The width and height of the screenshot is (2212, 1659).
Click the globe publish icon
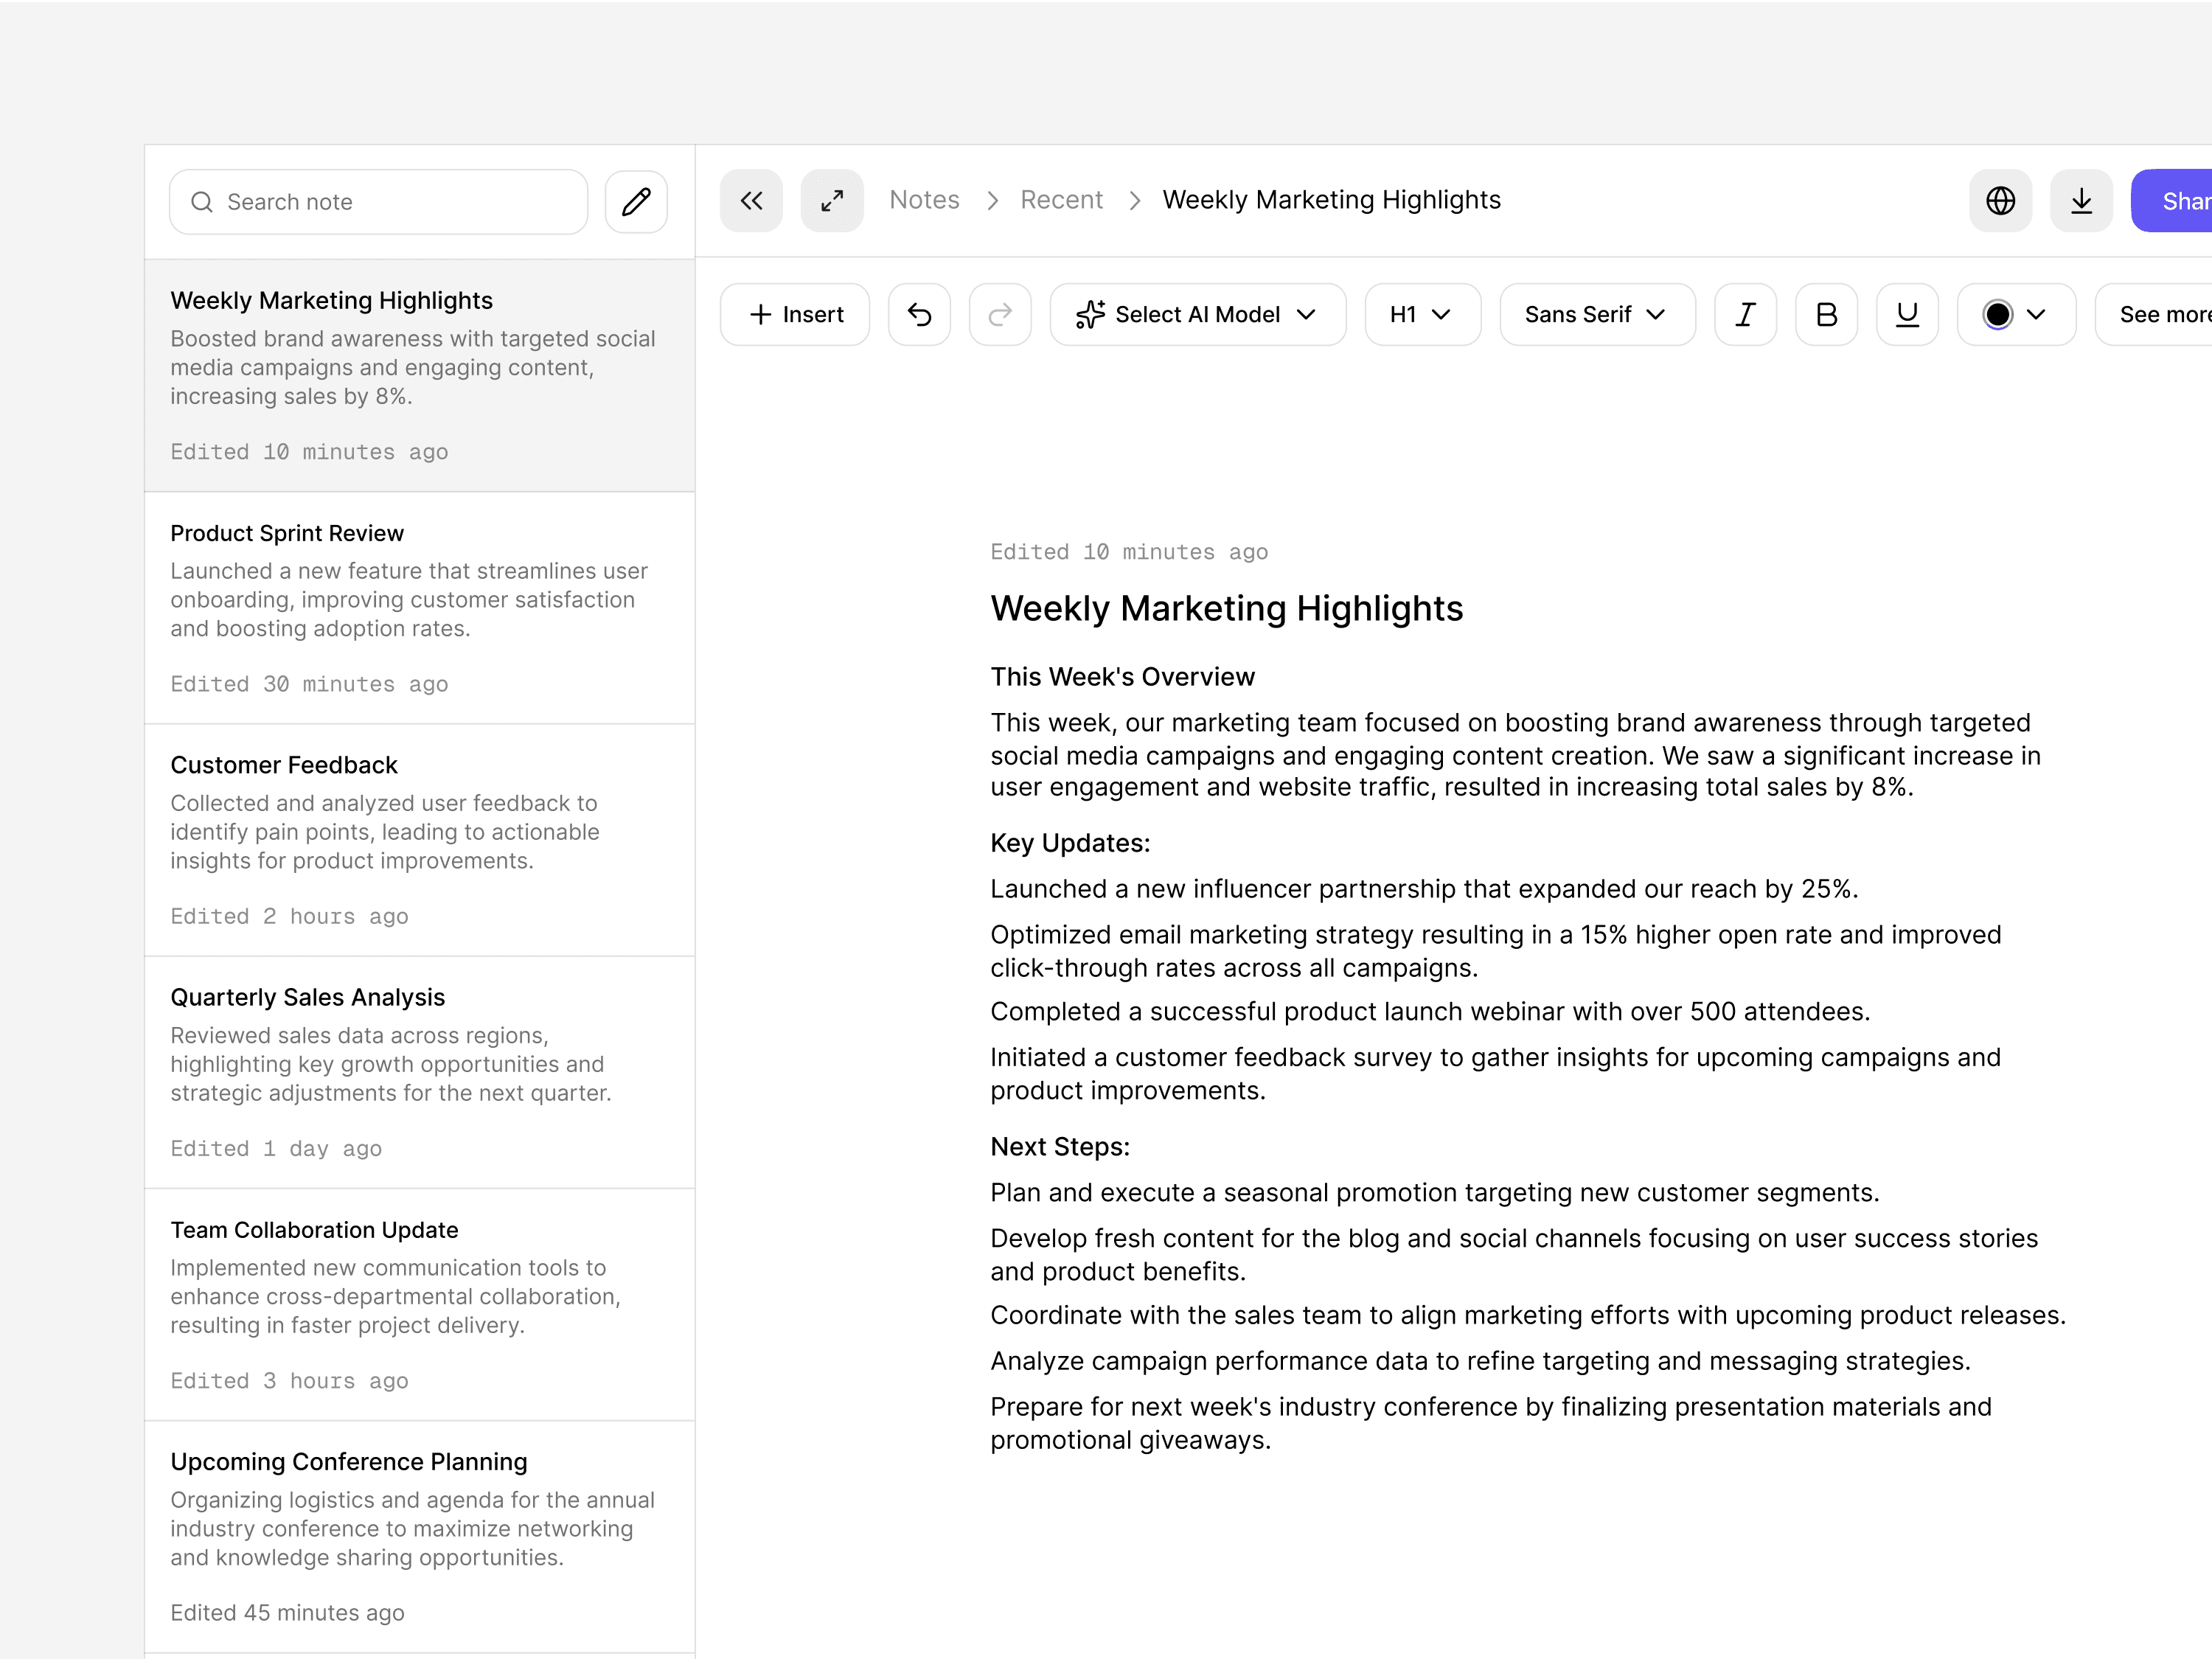pos(2000,200)
